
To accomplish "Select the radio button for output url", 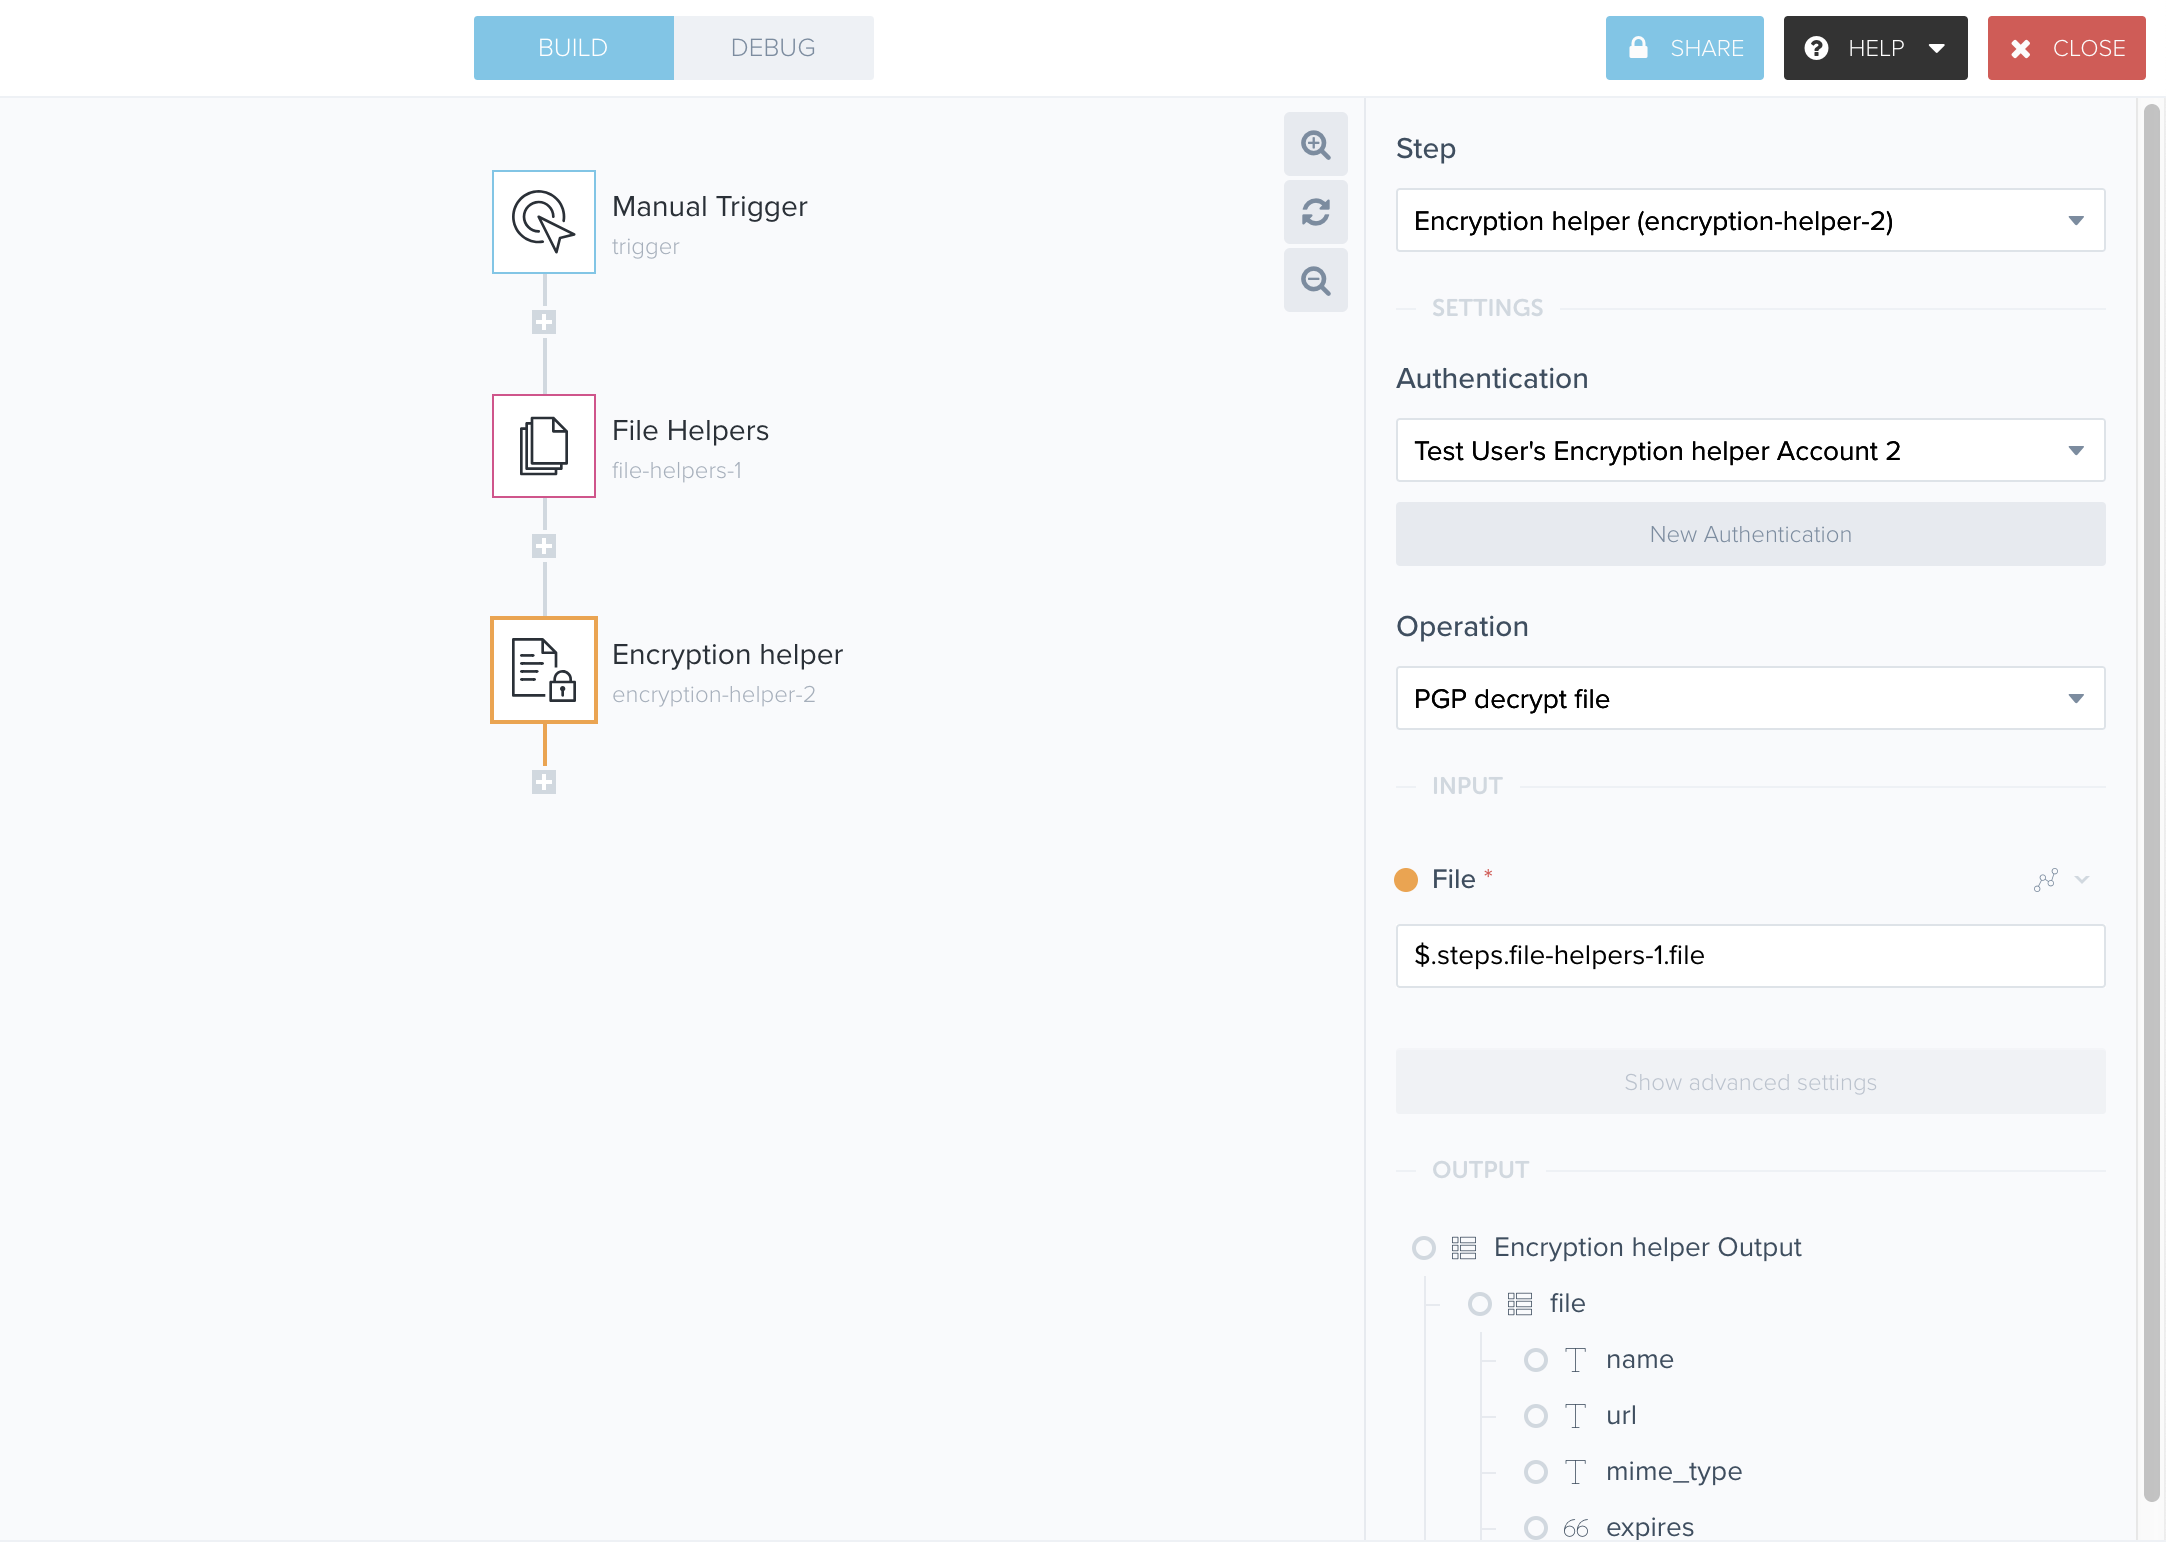I will coord(1536,1415).
